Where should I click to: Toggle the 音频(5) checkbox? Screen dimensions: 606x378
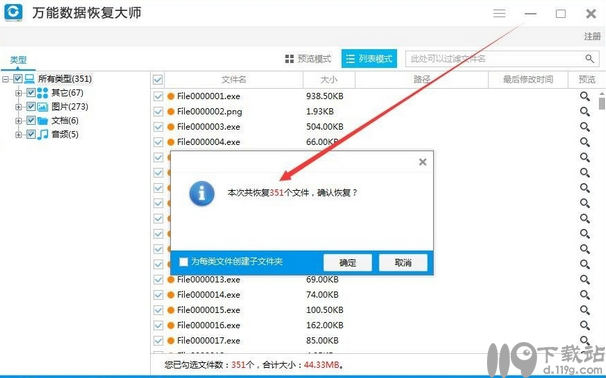(x=31, y=134)
